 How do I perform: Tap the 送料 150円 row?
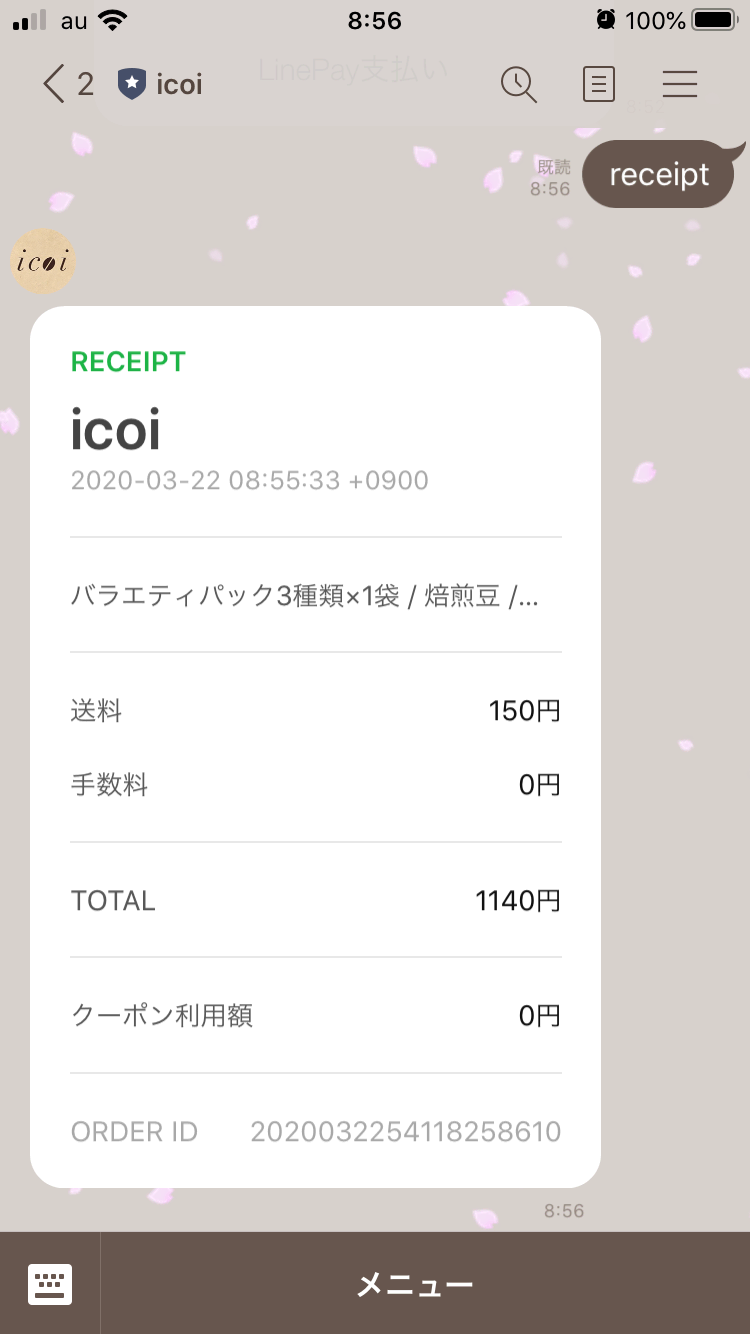315,712
